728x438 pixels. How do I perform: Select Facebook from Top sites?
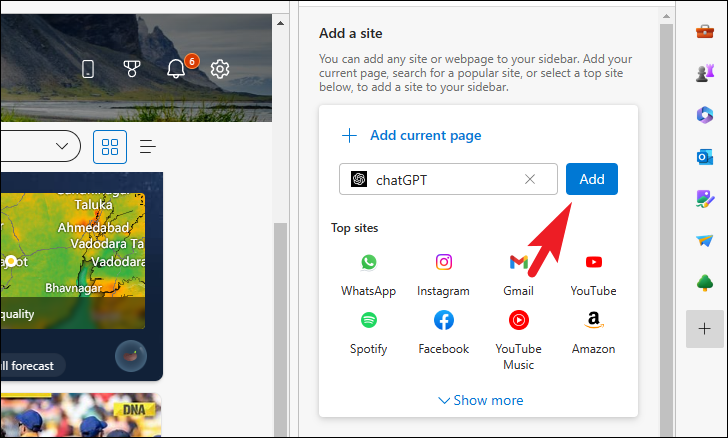click(443, 333)
